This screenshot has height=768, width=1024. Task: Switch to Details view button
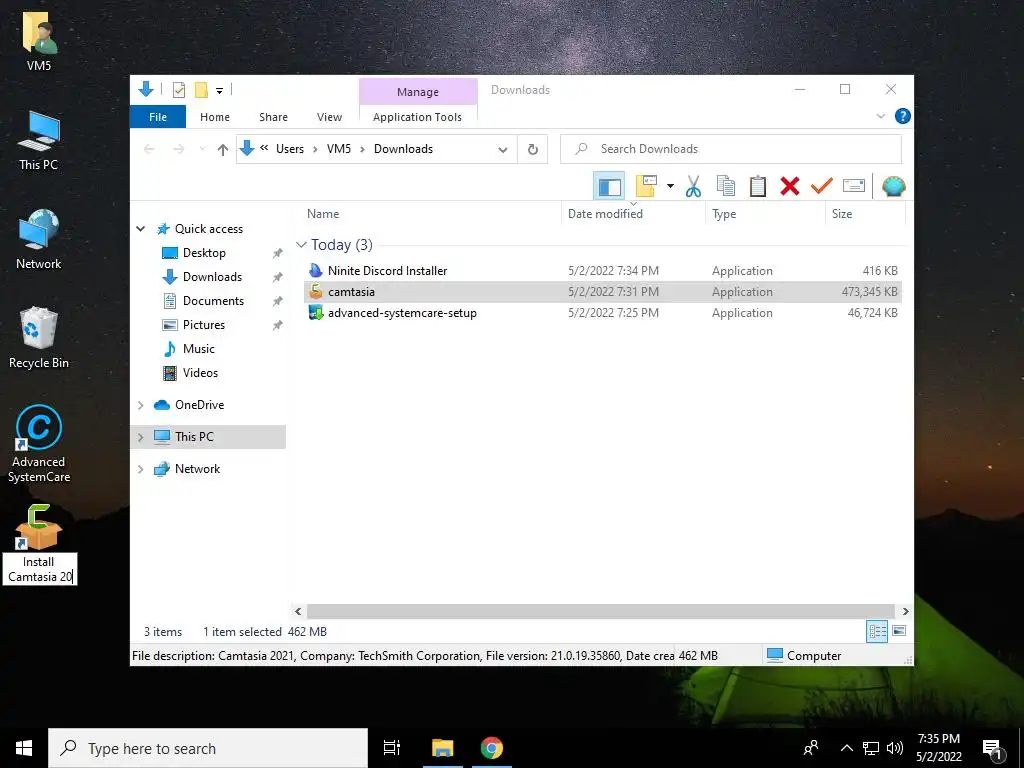click(877, 631)
